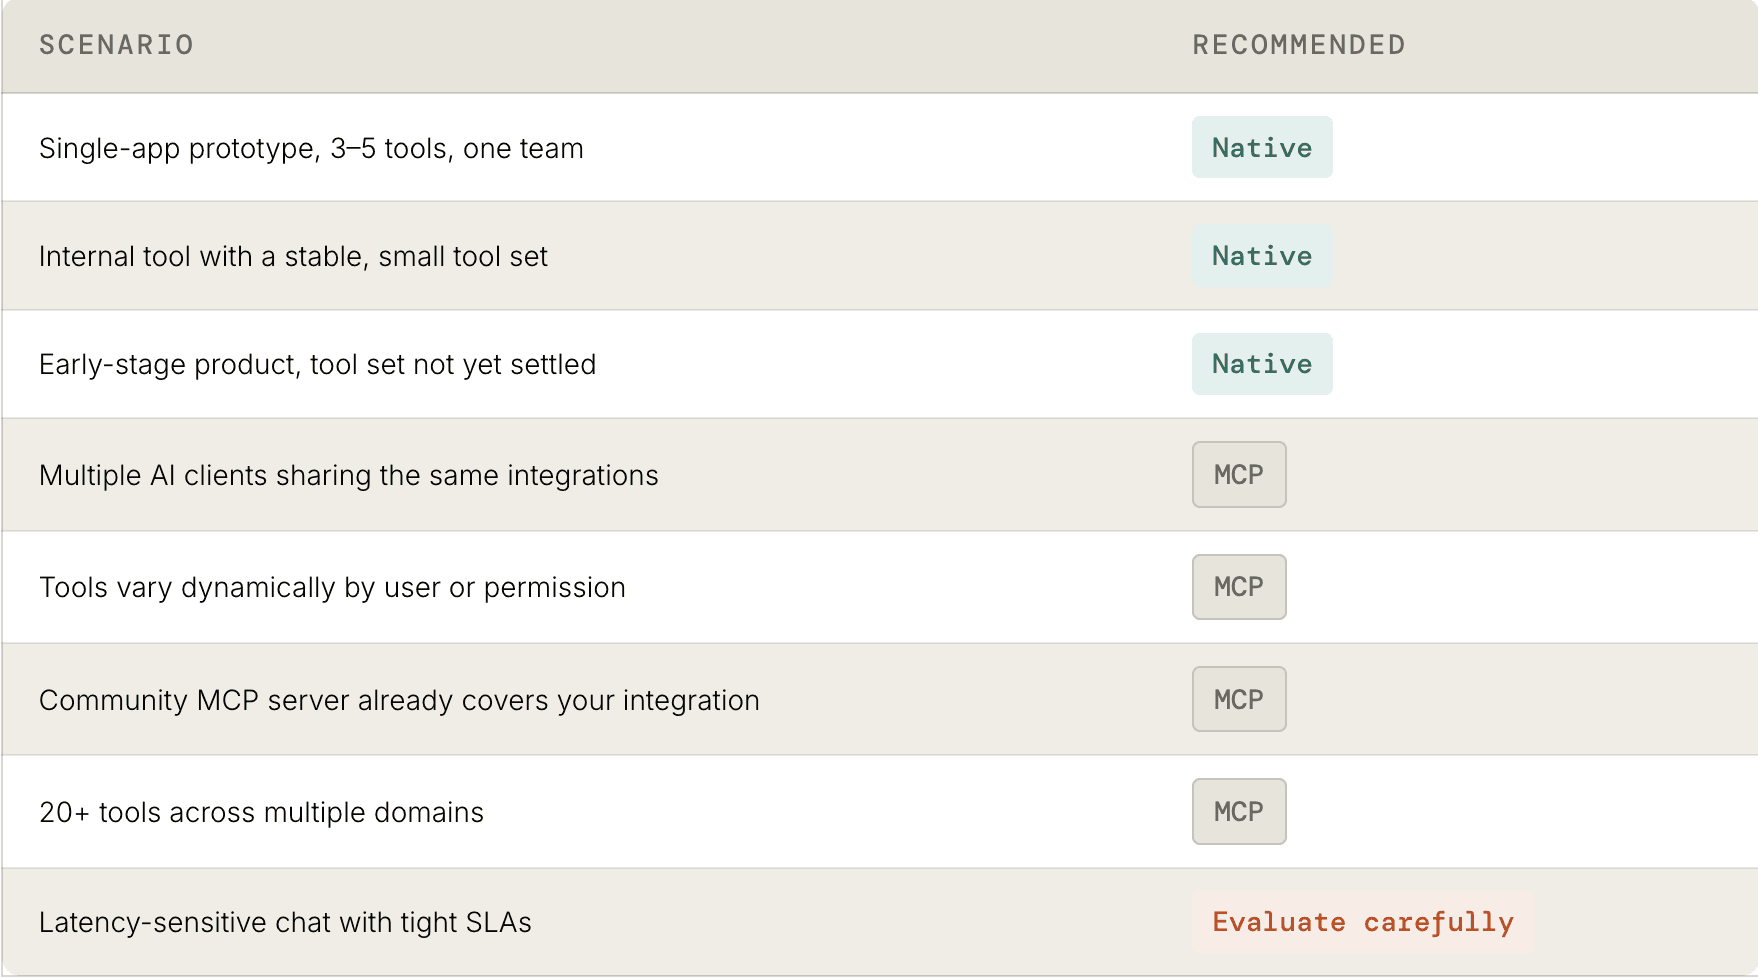Image resolution: width=1758 pixels, height=978 pixels.
Task: Select 'Community MCP server already covers your integration'
Action: 399,700
